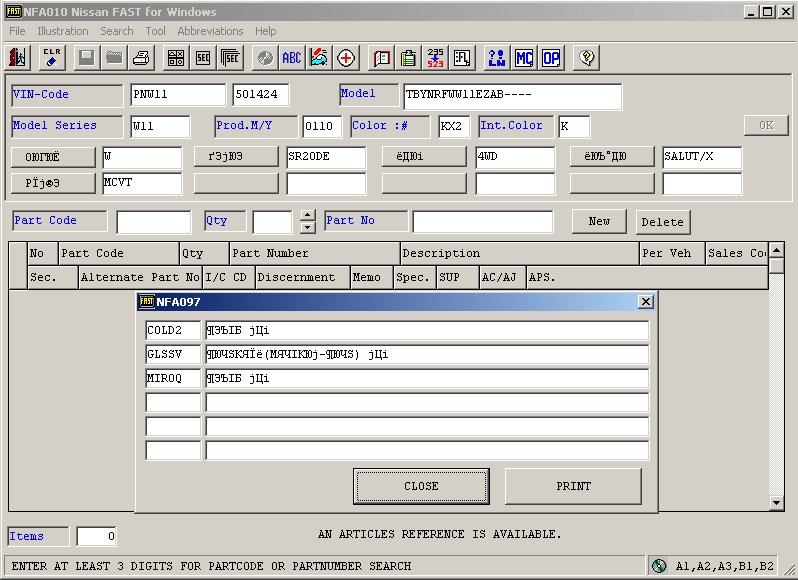Increase Qty with the up spinner arrow
The image size is (798, 580).
click(x=307, y=215)
